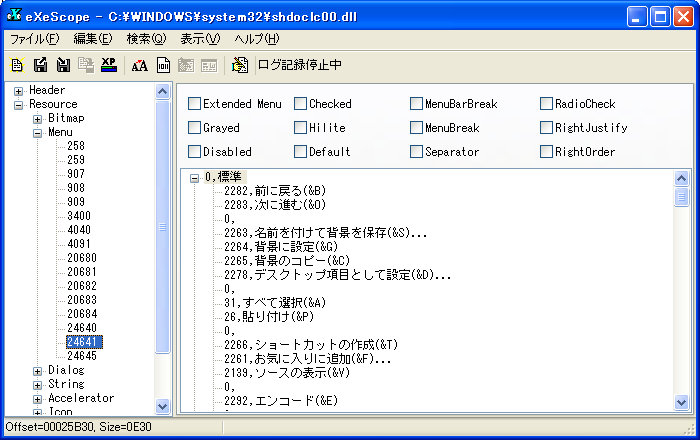Collapse the Menu resource node
This screenshot has width=700, height=440.
pyautogui.click(x=38, y=132)
